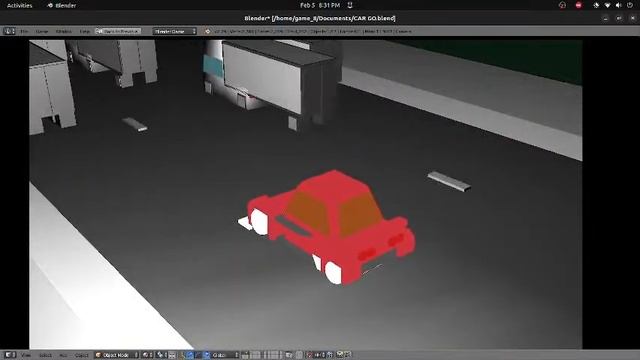Toggle the 3D manipulator widget
The width and height of the screenshot is (640, 360).
pos(183,355)
